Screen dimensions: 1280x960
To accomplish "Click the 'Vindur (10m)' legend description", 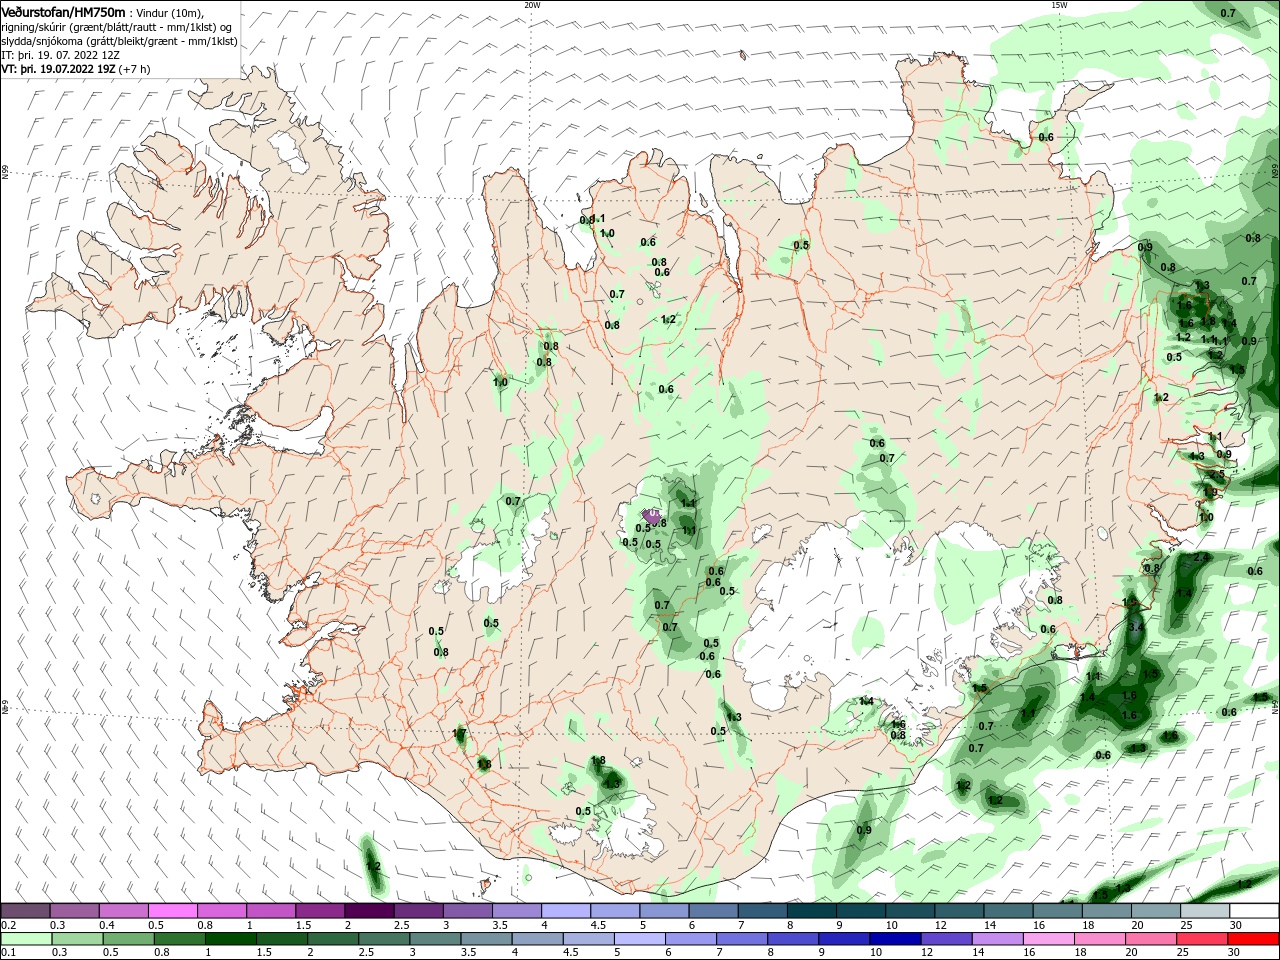I will tap(169, 13).
